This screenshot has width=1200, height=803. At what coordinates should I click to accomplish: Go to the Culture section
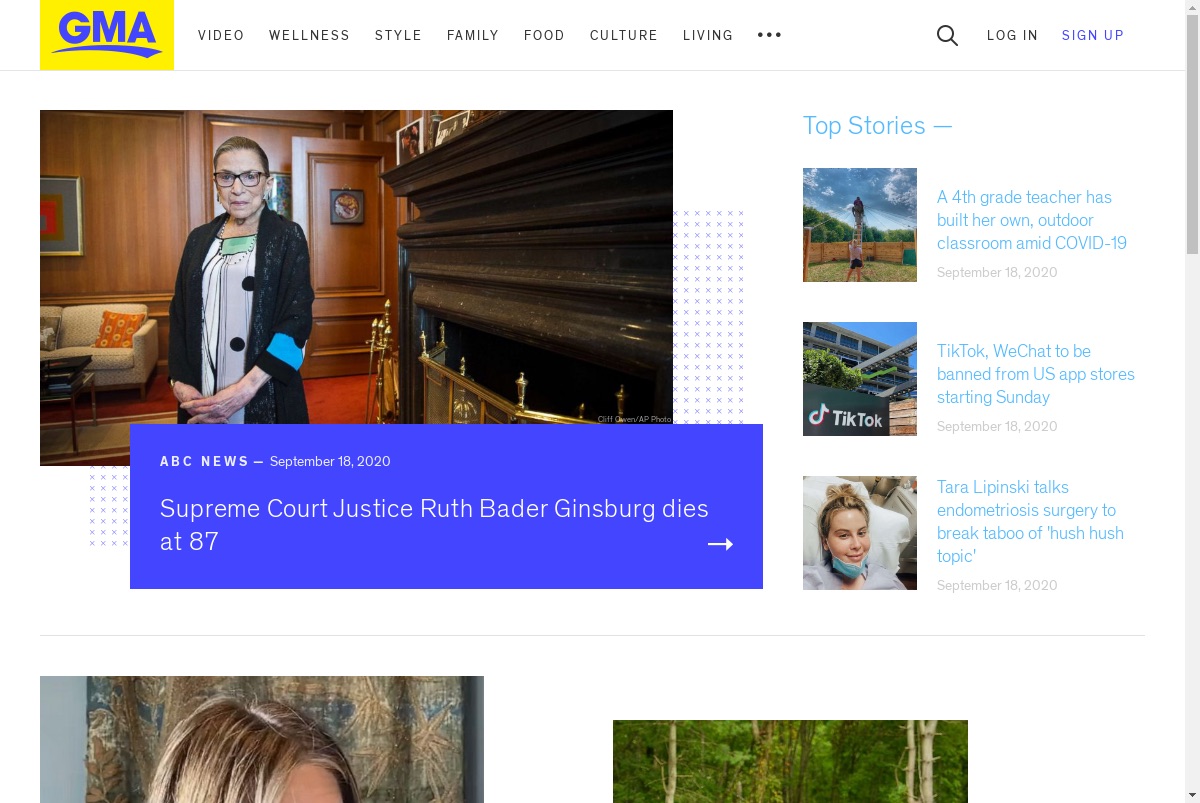[x=624, y=35]
